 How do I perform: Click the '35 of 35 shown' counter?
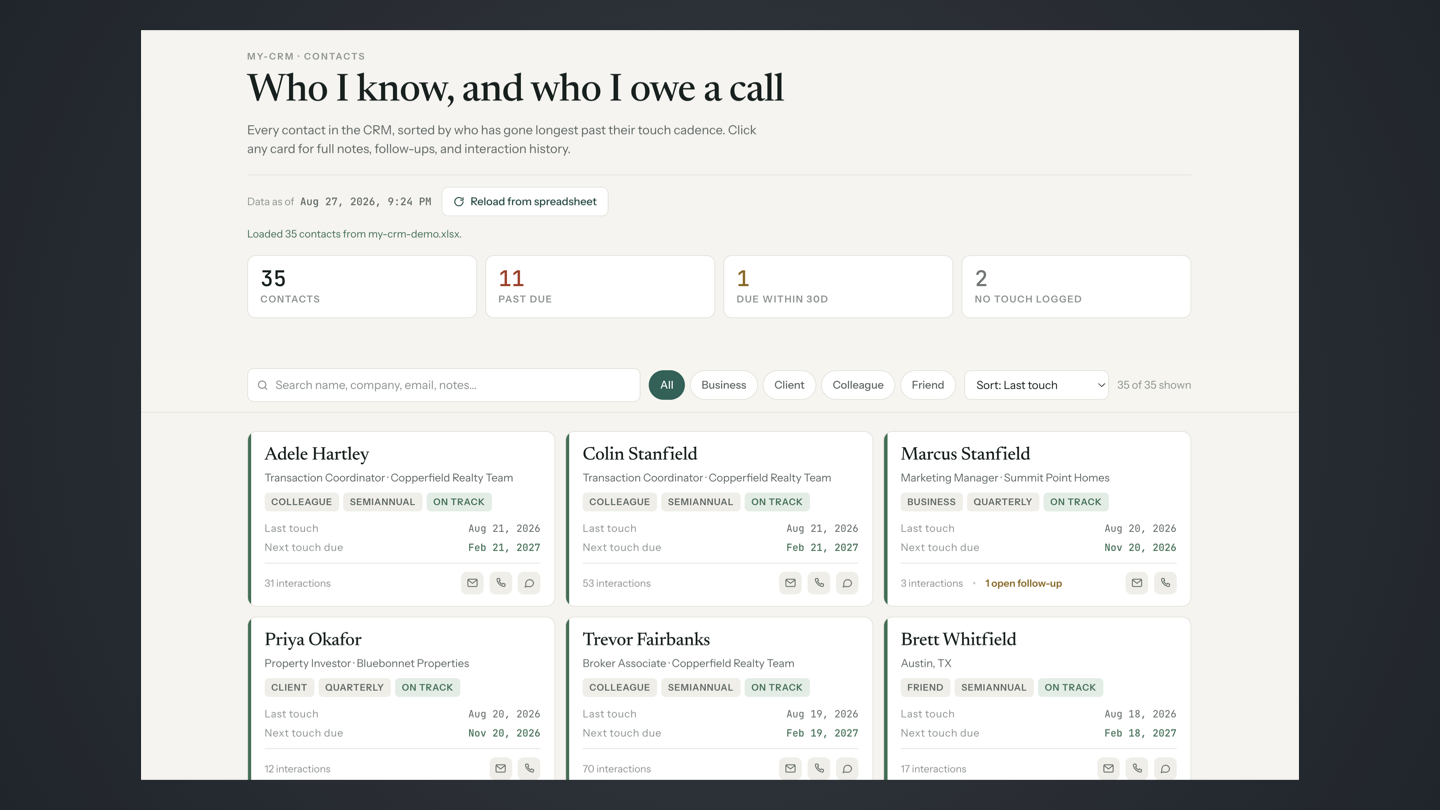click(1154, 385)
